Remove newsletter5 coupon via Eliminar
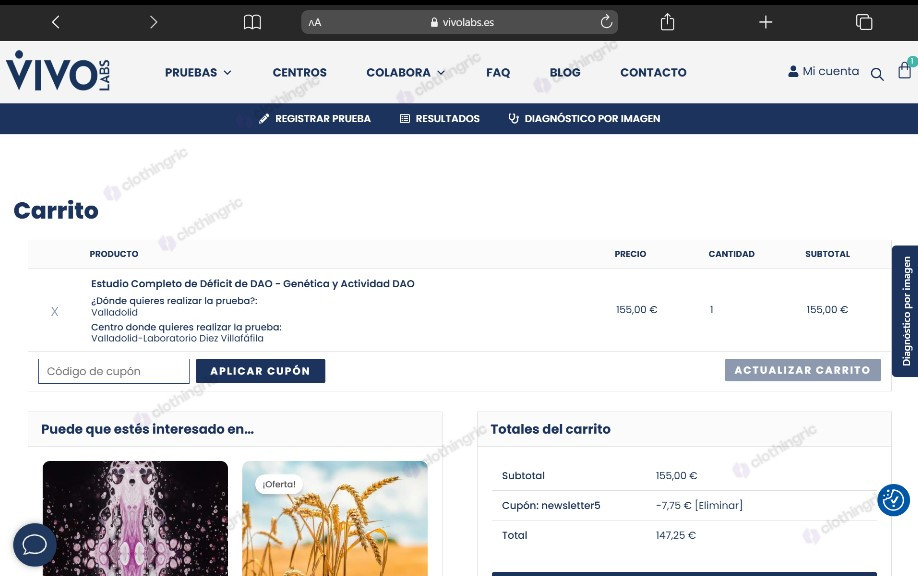Screen dimensions: 918x576 [719, 505]
